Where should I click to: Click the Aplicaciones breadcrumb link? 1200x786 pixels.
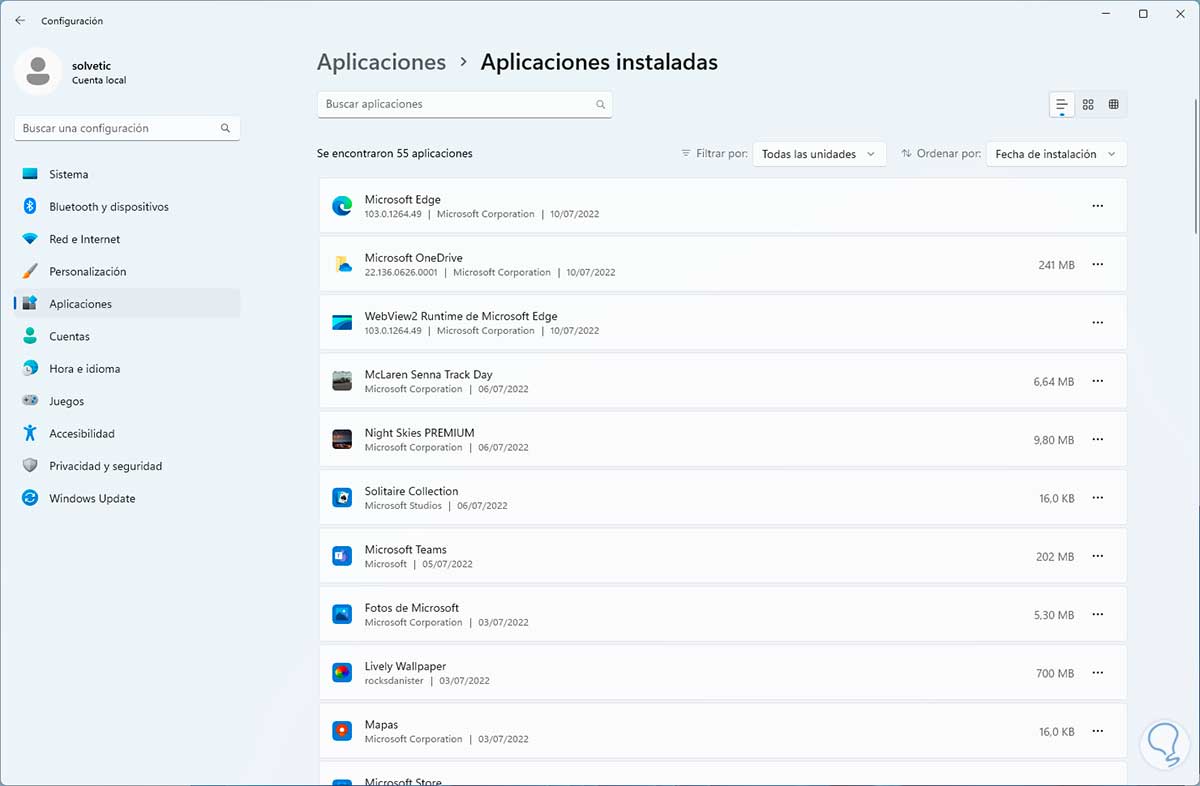tap(381, 62)
